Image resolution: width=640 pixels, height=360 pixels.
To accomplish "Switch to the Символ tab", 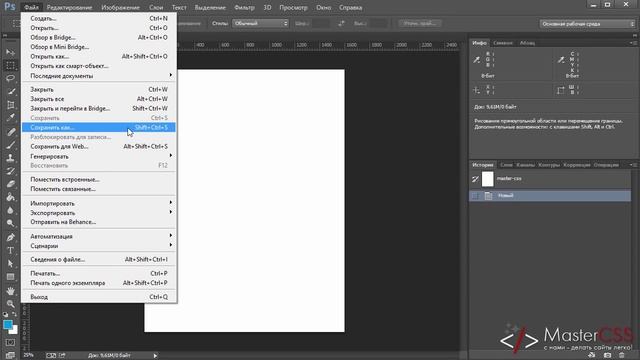I will coord(502,43).
